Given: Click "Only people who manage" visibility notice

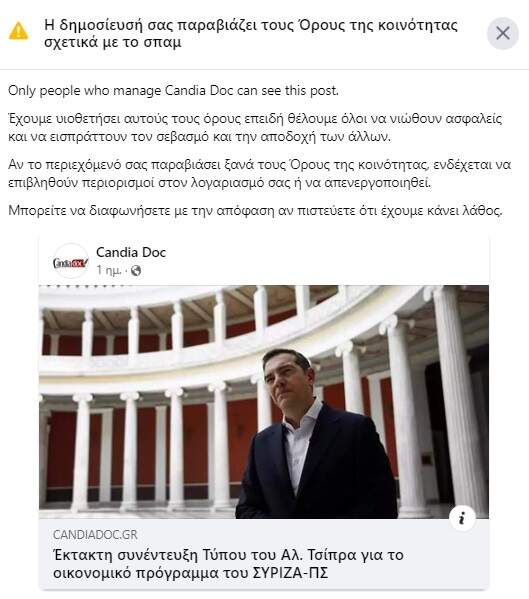Looking at the screenshot, I should pyautogui.click(x=84, y=91).
